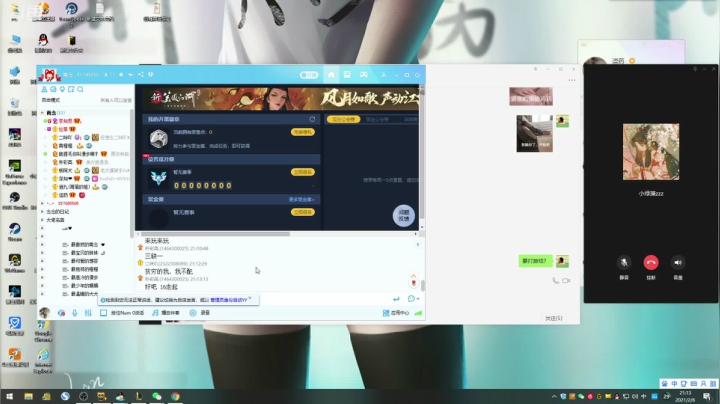720x404 pixels.
Task: Click the signal strength indicator in YY
Action: click(418, 313)
